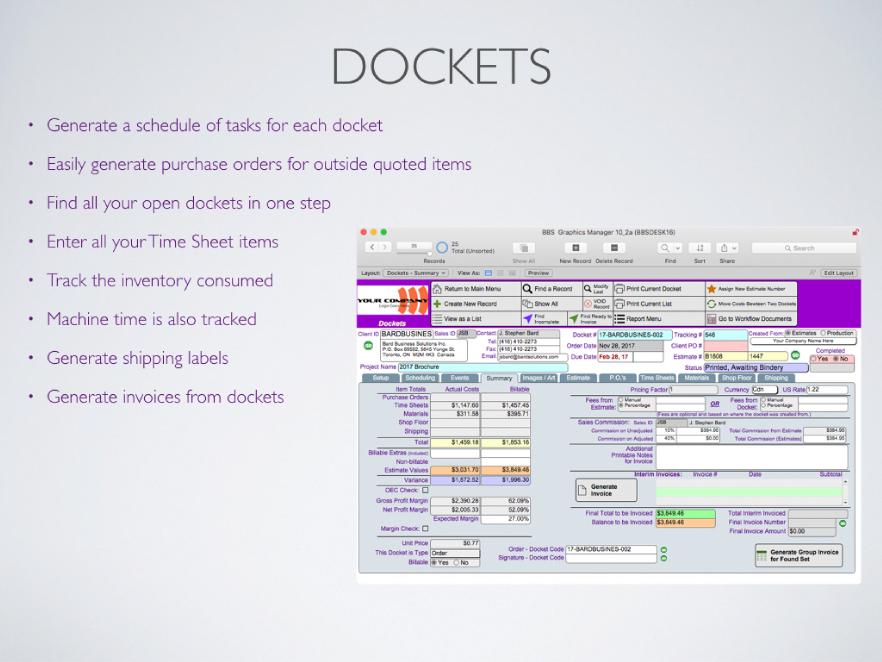Click the Show All toolbar icon
This screenshot has height=662, width=882.
click(524, 248)
